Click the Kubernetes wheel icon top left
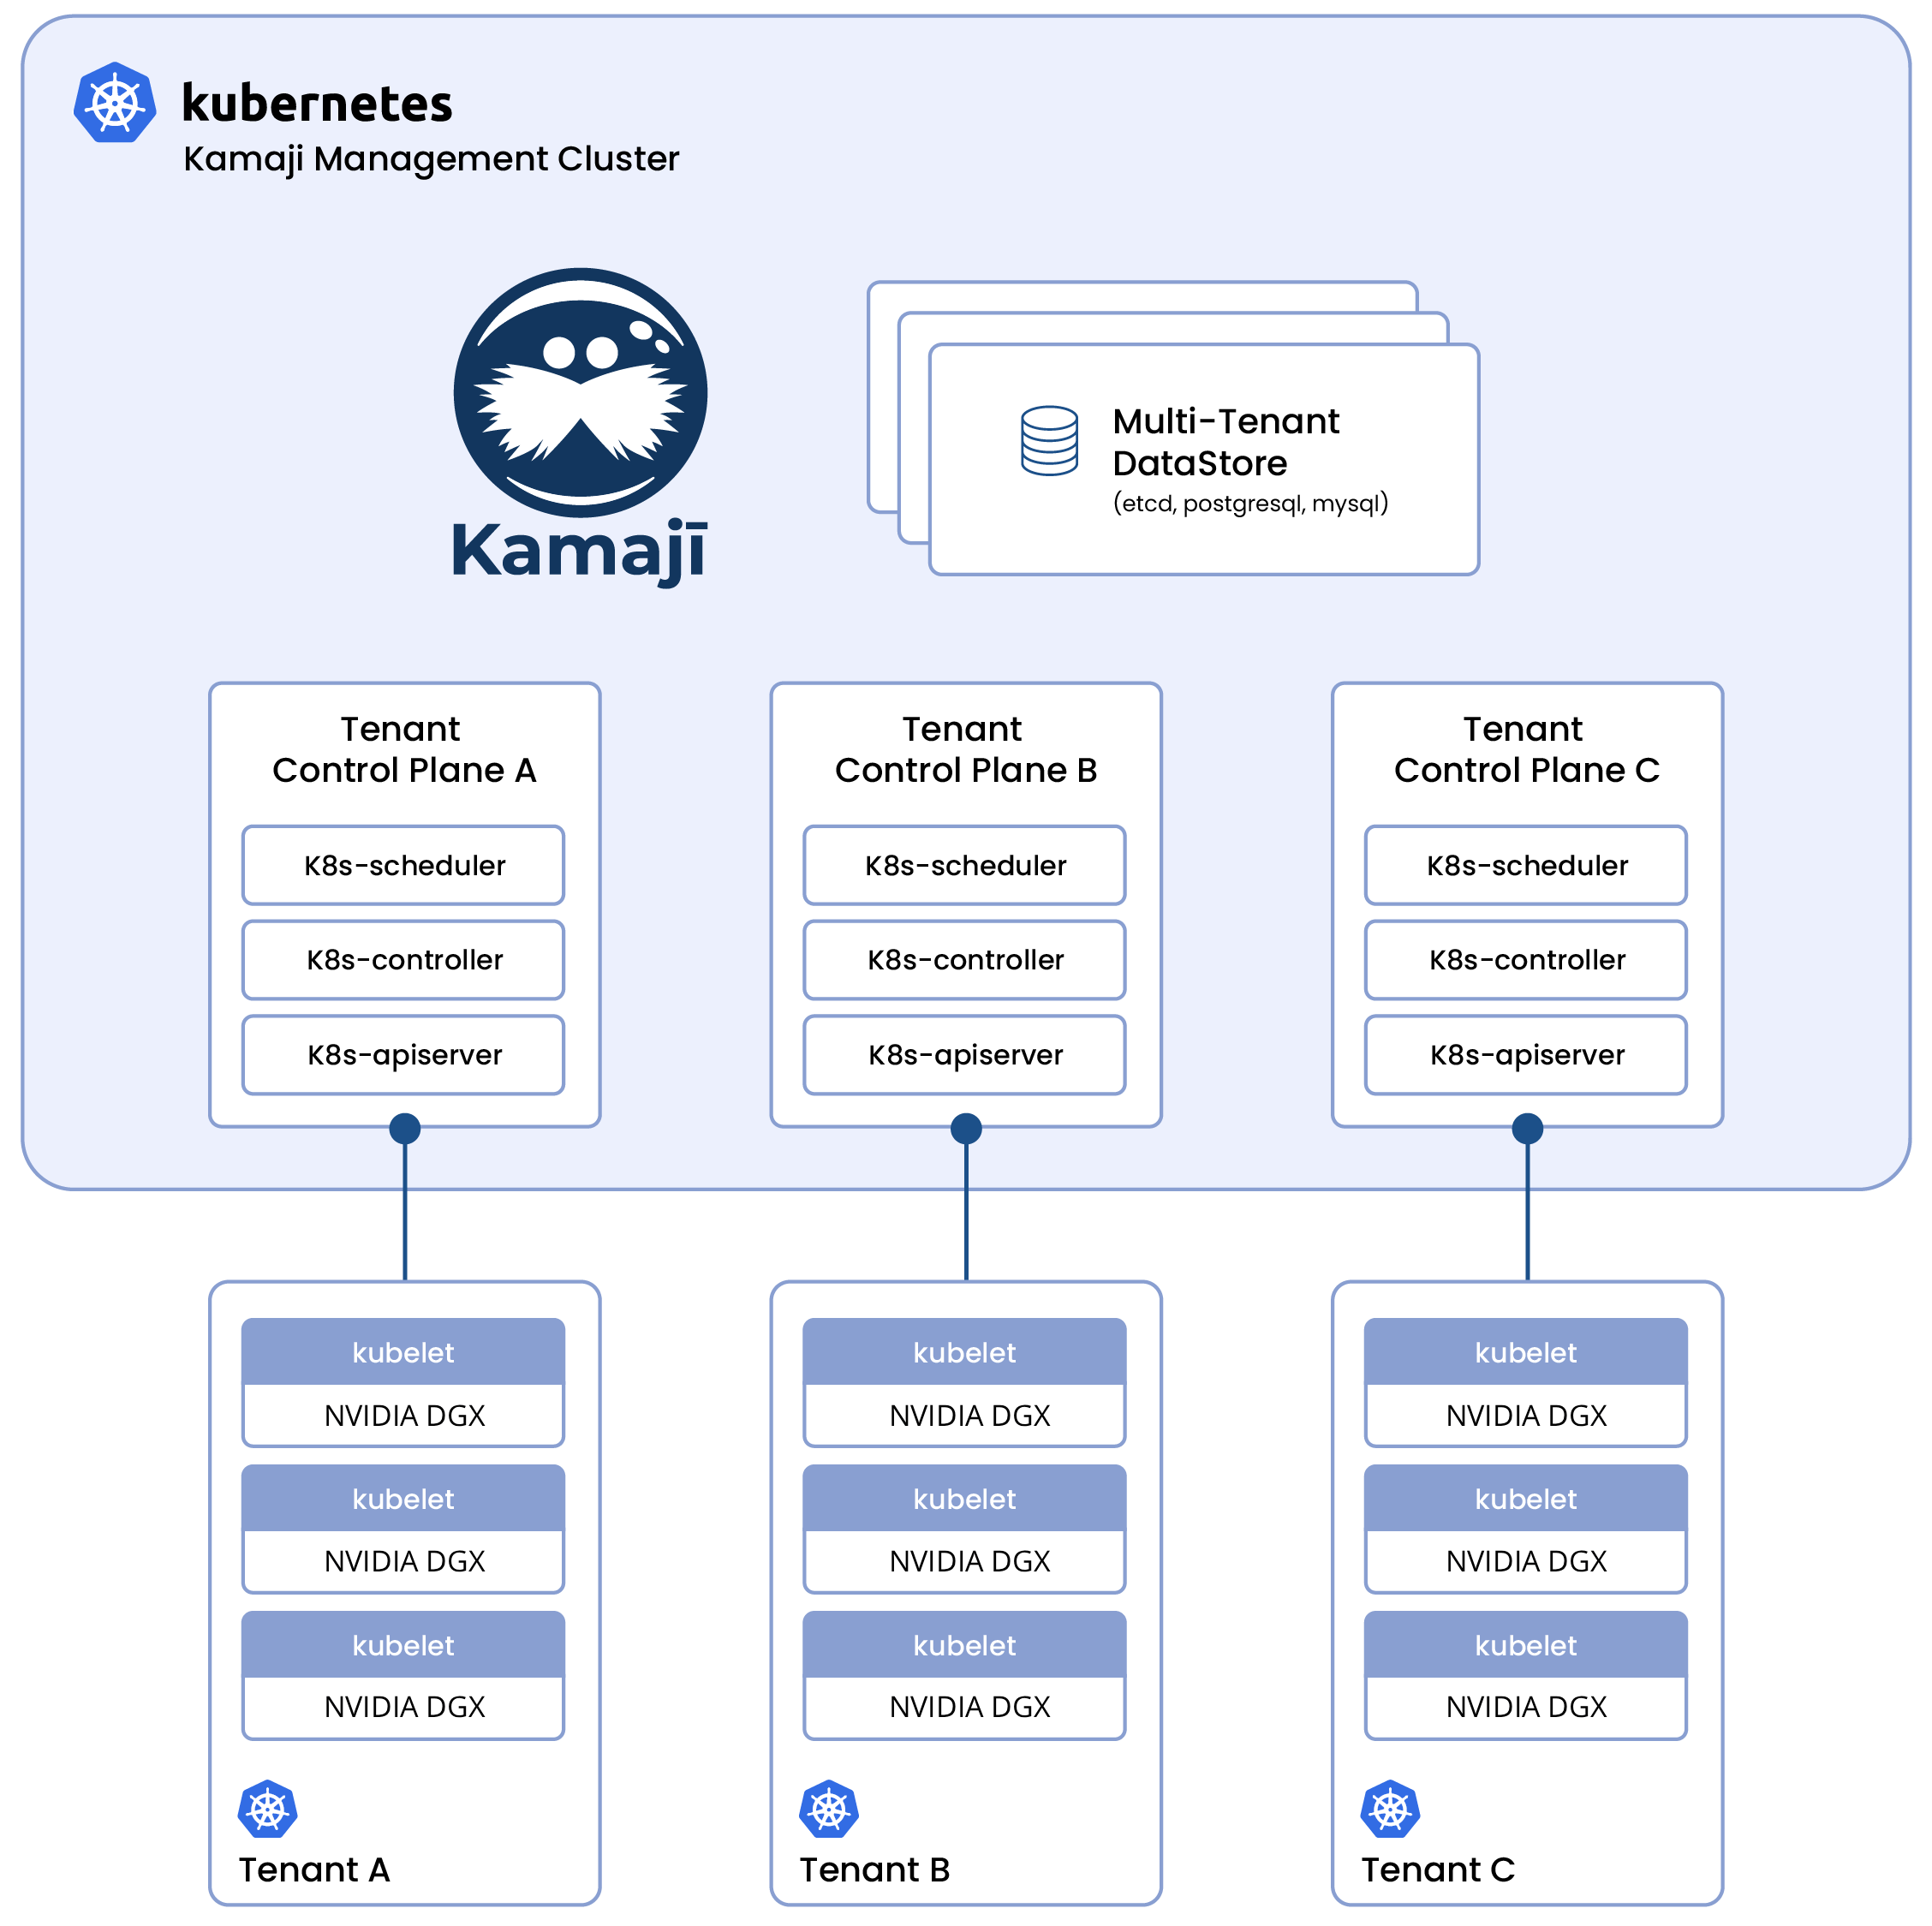This screenshot has width=1932, height=1926. pos(113,103)
